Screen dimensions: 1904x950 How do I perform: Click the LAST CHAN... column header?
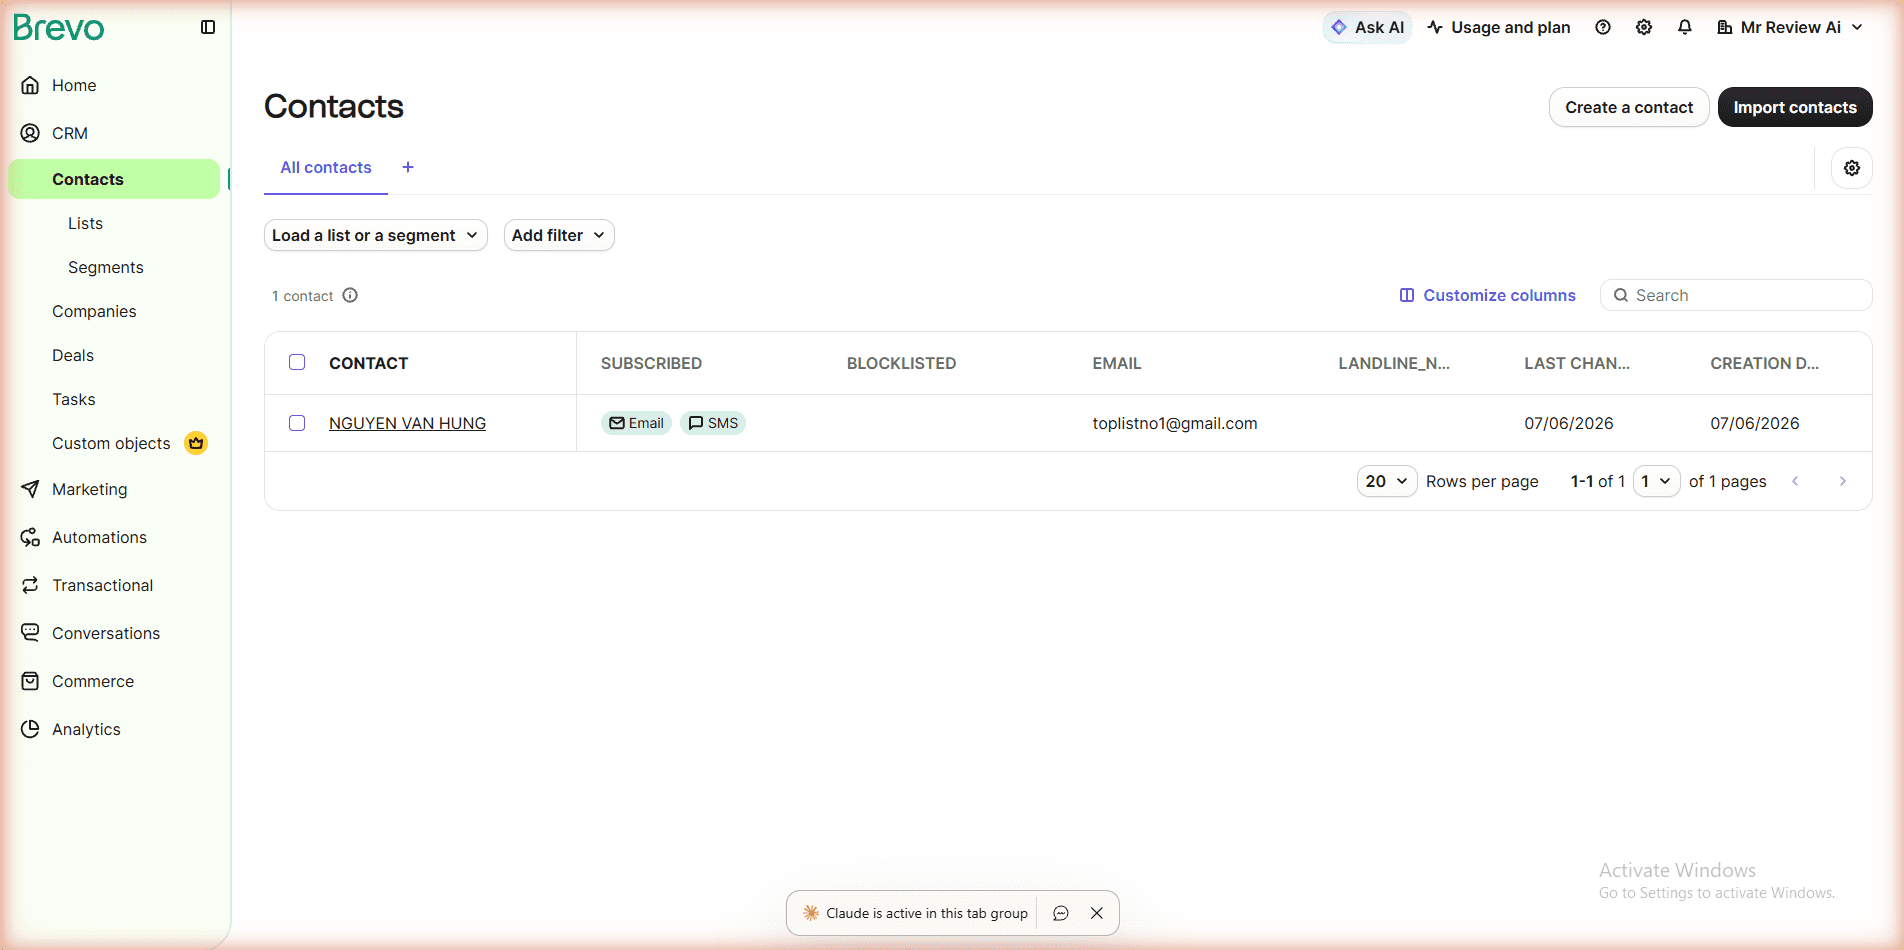click(x=1577, y=363)
